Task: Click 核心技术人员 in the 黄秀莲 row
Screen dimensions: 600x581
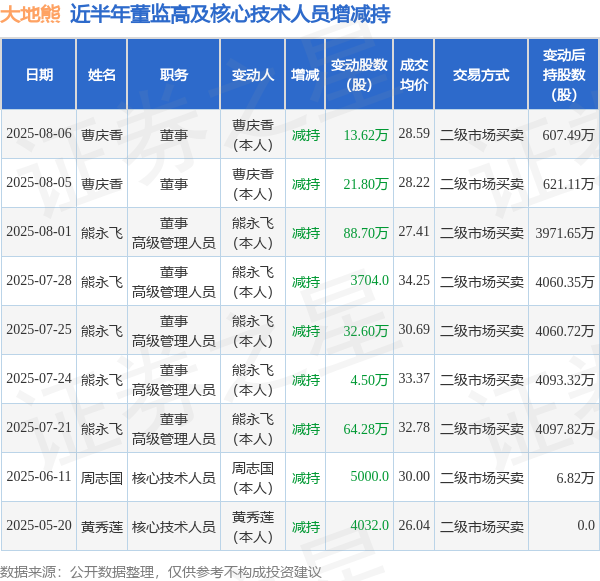Action: click(x=174, y=527)
